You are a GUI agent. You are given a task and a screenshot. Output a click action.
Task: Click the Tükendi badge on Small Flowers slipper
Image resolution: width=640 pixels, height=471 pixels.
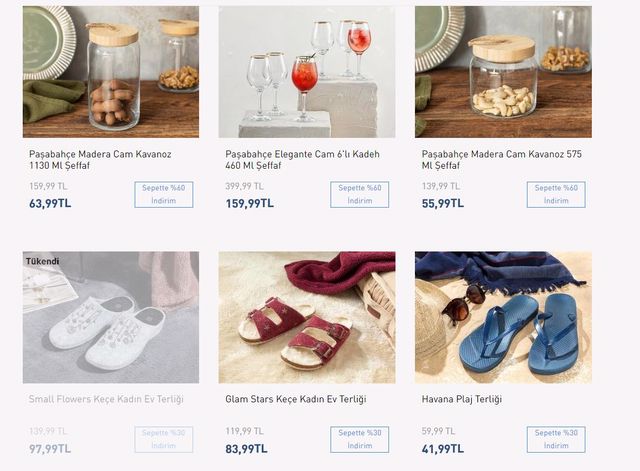pos(42,261)
